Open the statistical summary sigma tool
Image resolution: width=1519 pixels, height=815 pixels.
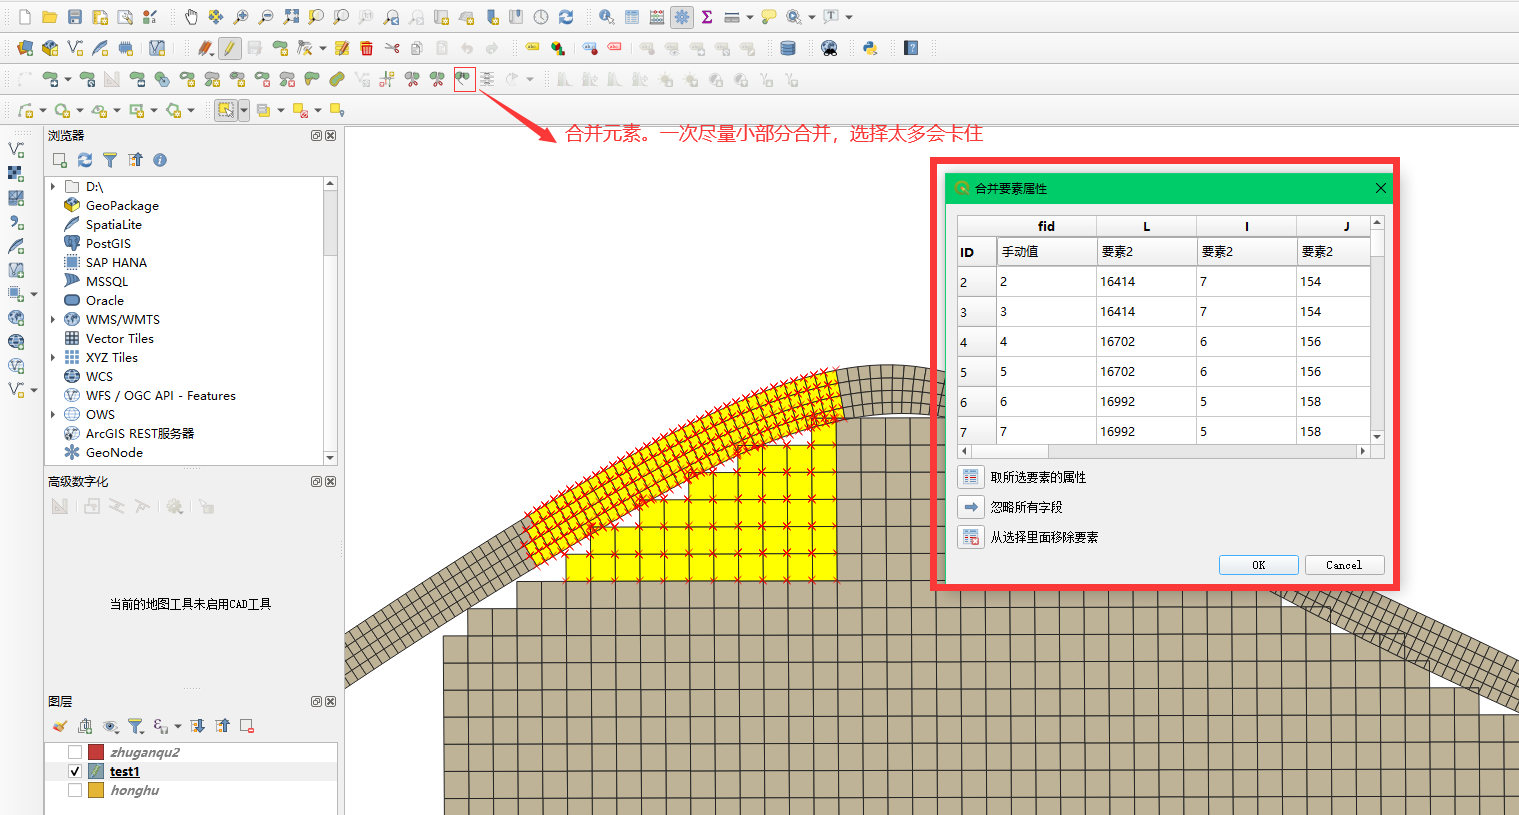[707, 17]
